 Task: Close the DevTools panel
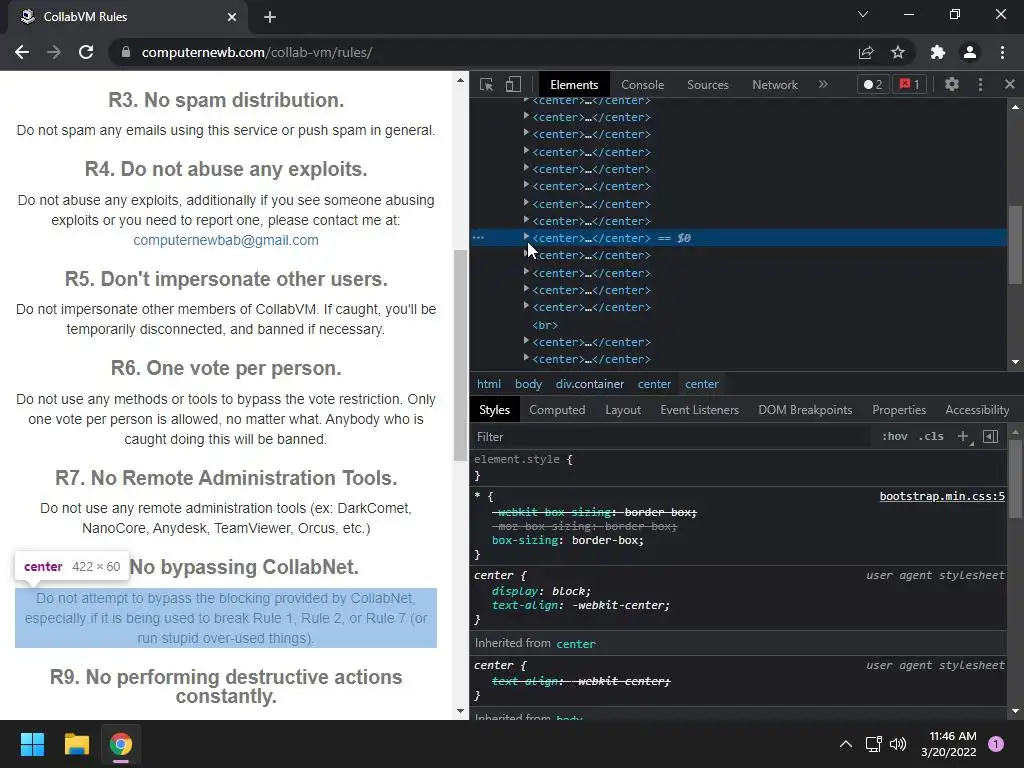click(x=1010, y=84)
